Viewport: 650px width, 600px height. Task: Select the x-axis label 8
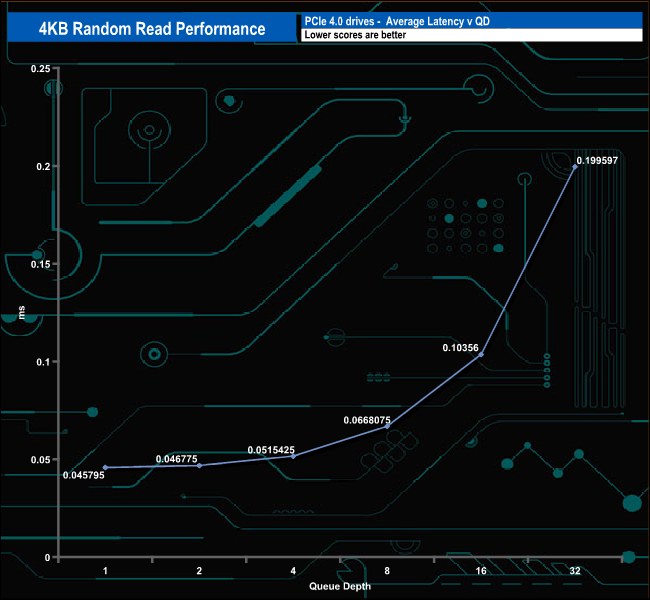(x=387, y=571)
